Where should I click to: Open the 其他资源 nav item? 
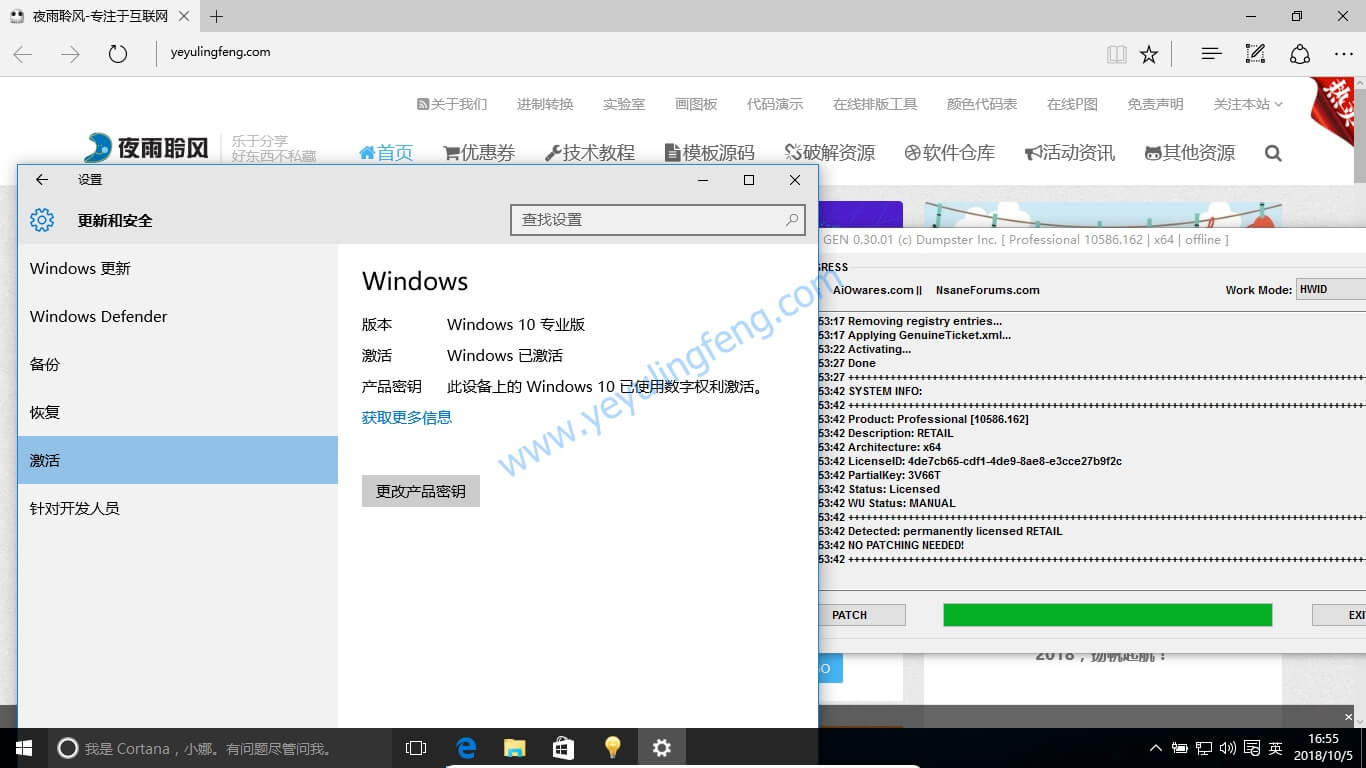(1190, 153)
